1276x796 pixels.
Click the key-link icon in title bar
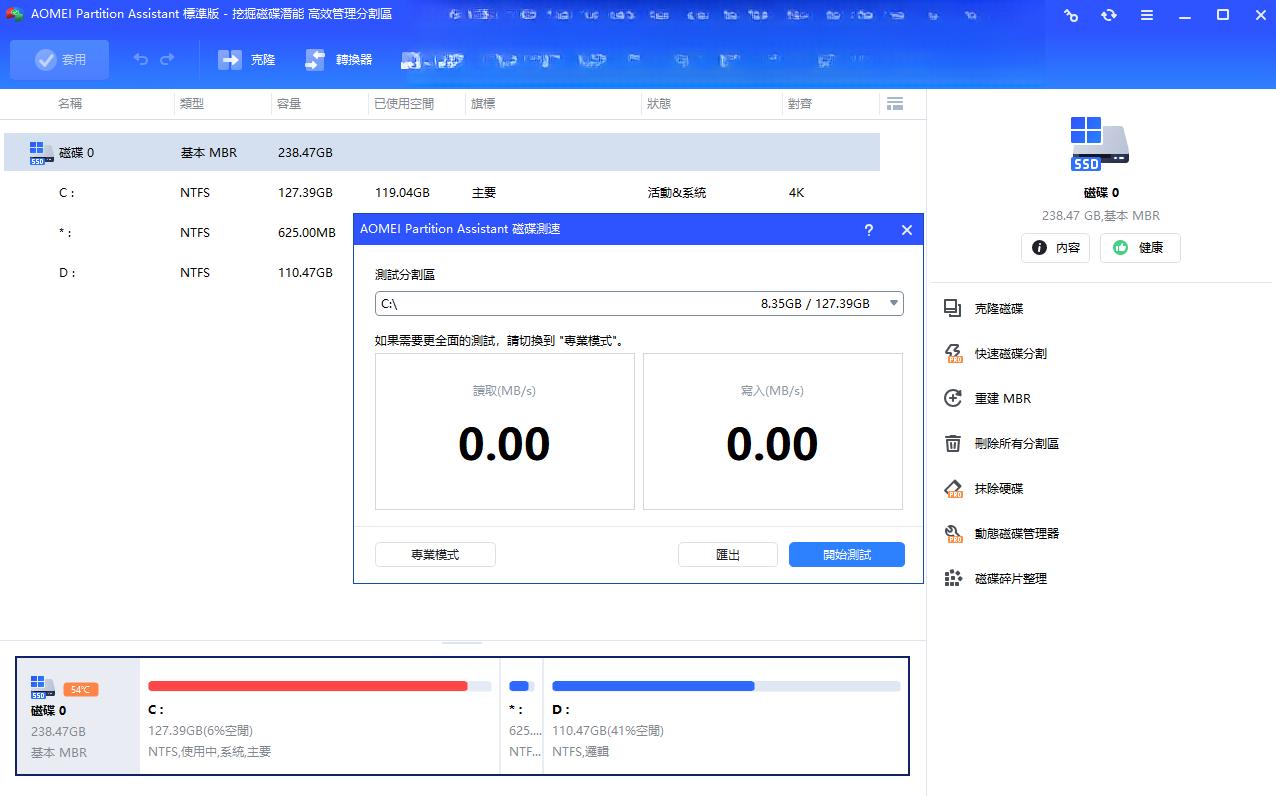pos(1071,15)
